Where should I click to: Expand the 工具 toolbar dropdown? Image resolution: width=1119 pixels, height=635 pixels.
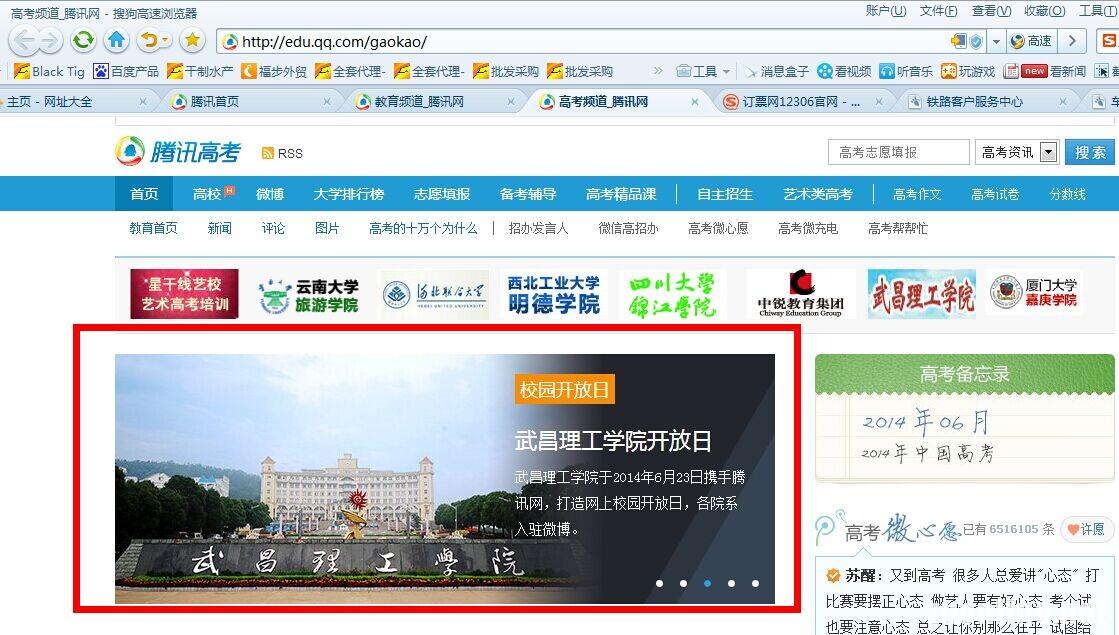point(725,72)
